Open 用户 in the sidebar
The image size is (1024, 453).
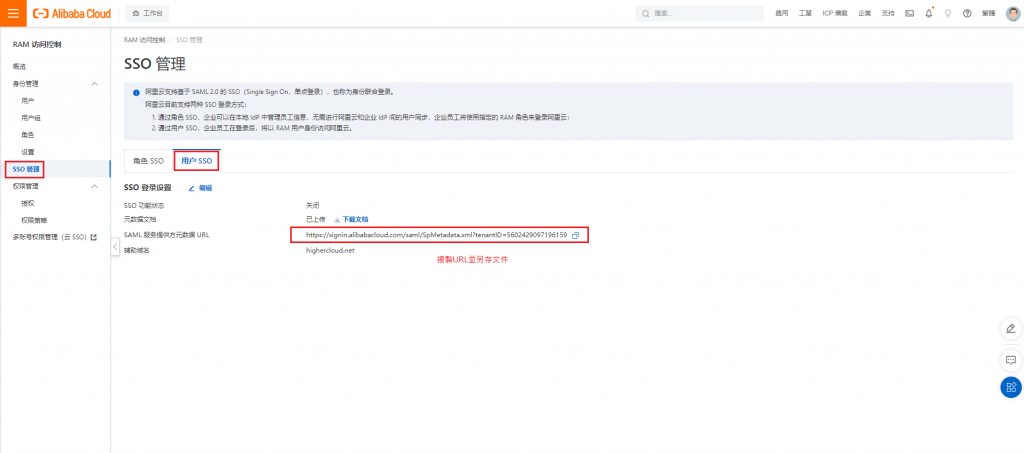tap(27, 101)
